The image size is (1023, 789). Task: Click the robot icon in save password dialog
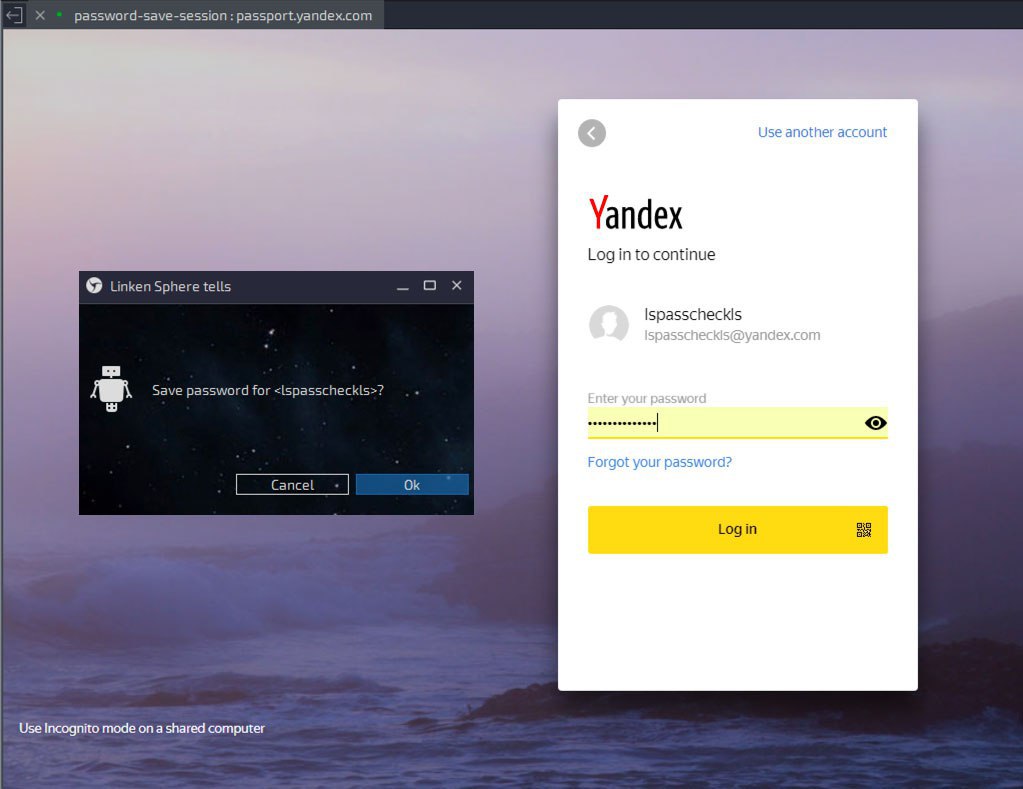point(111,389)
